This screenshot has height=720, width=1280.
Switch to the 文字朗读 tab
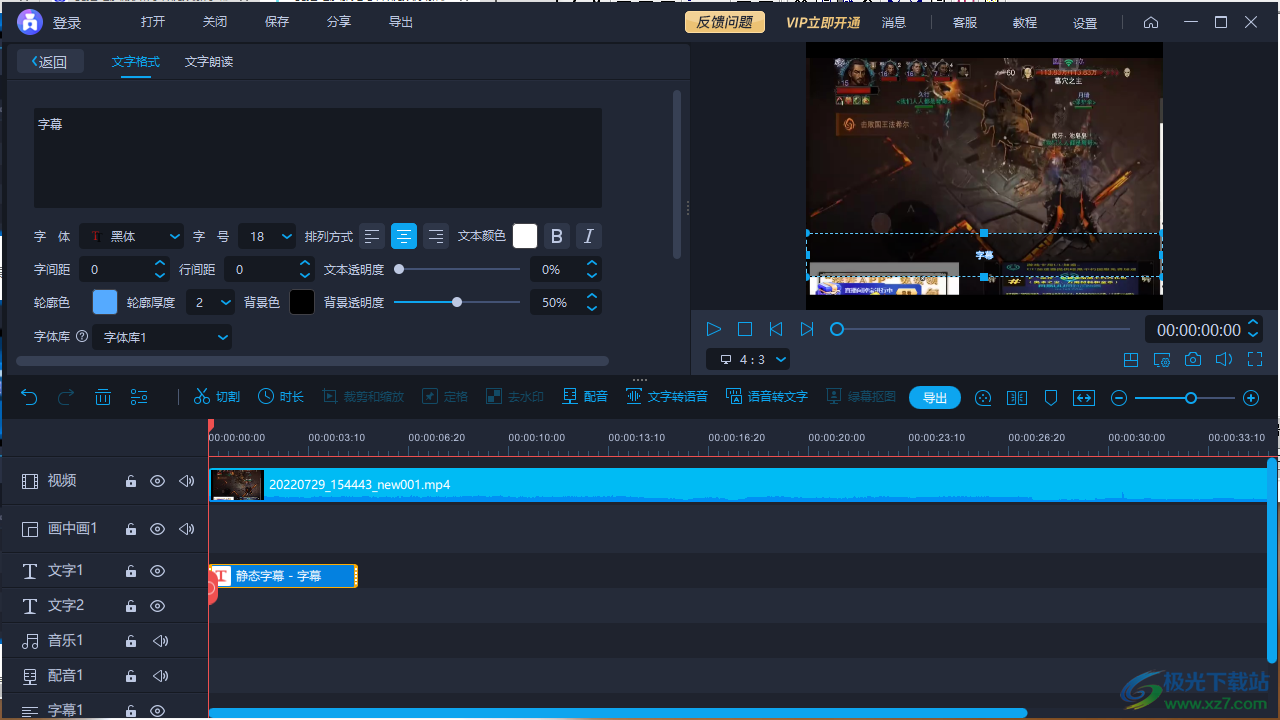tap(209, 61)
